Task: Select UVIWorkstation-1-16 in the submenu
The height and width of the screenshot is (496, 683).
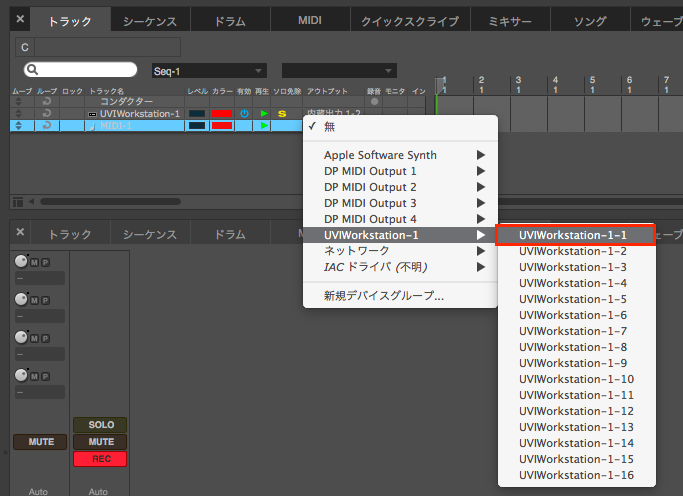Action: [x=576, y=475]
